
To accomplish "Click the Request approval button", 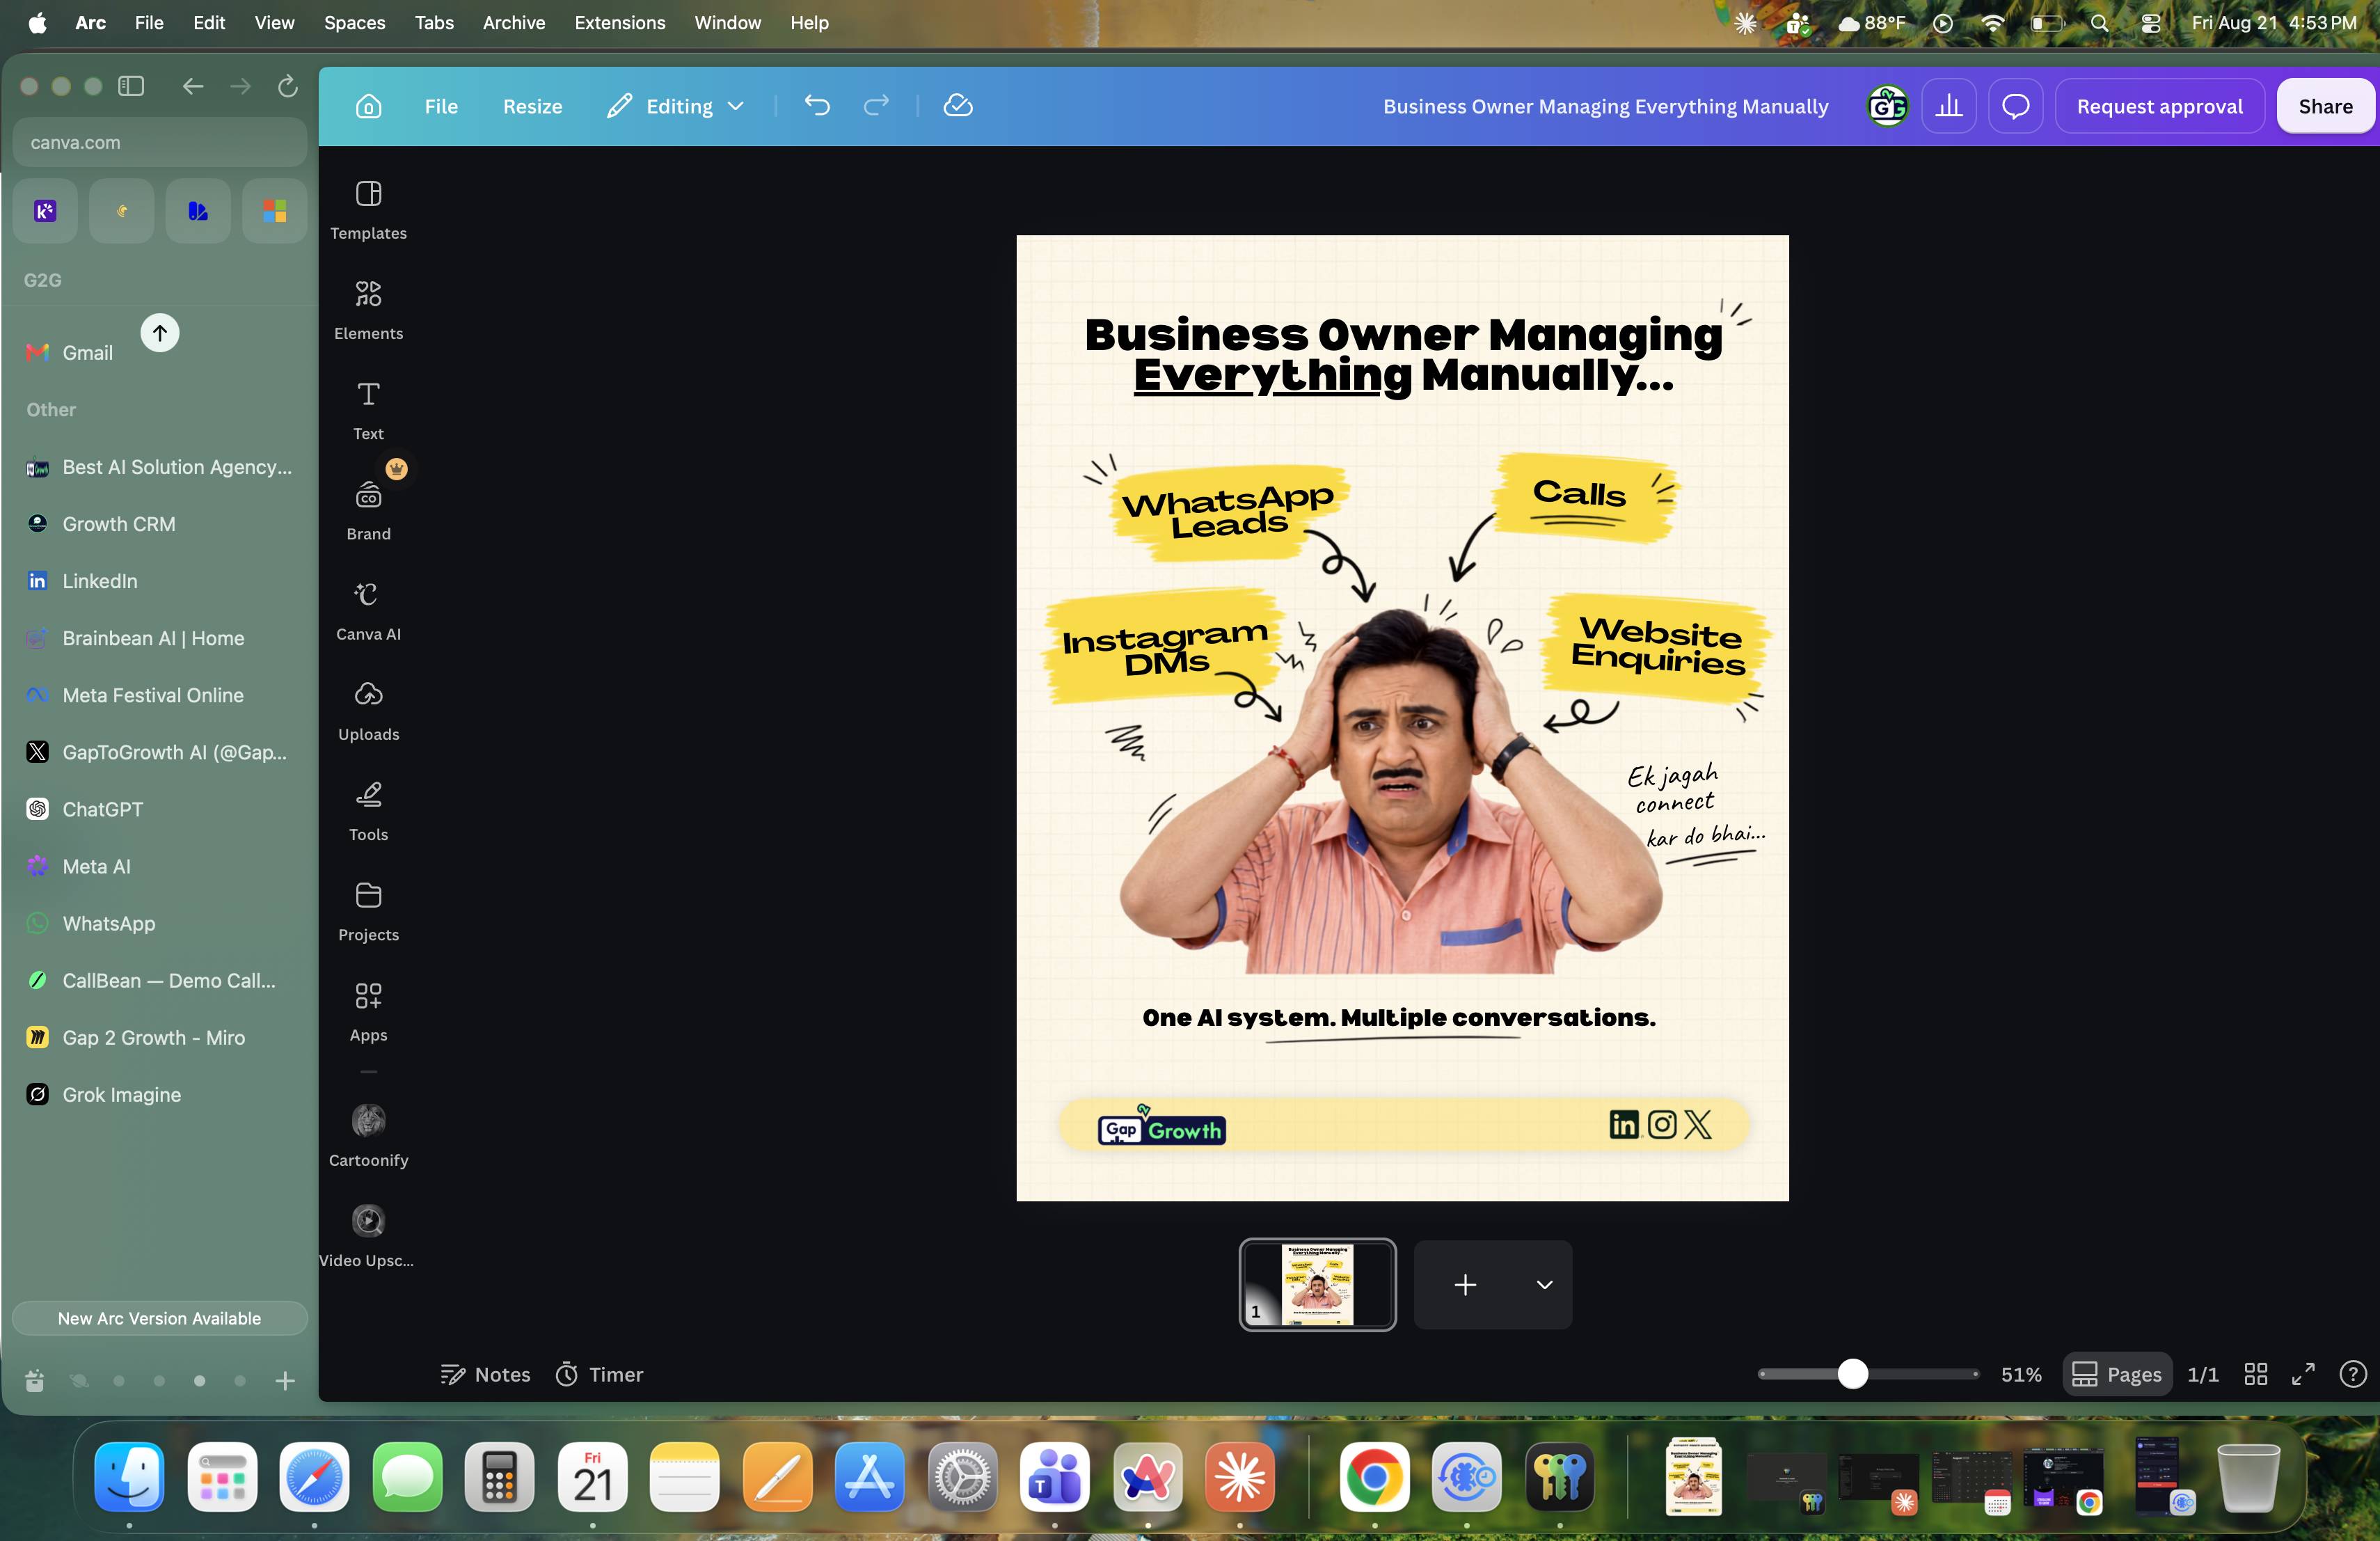I will [x=2159, y=106].
